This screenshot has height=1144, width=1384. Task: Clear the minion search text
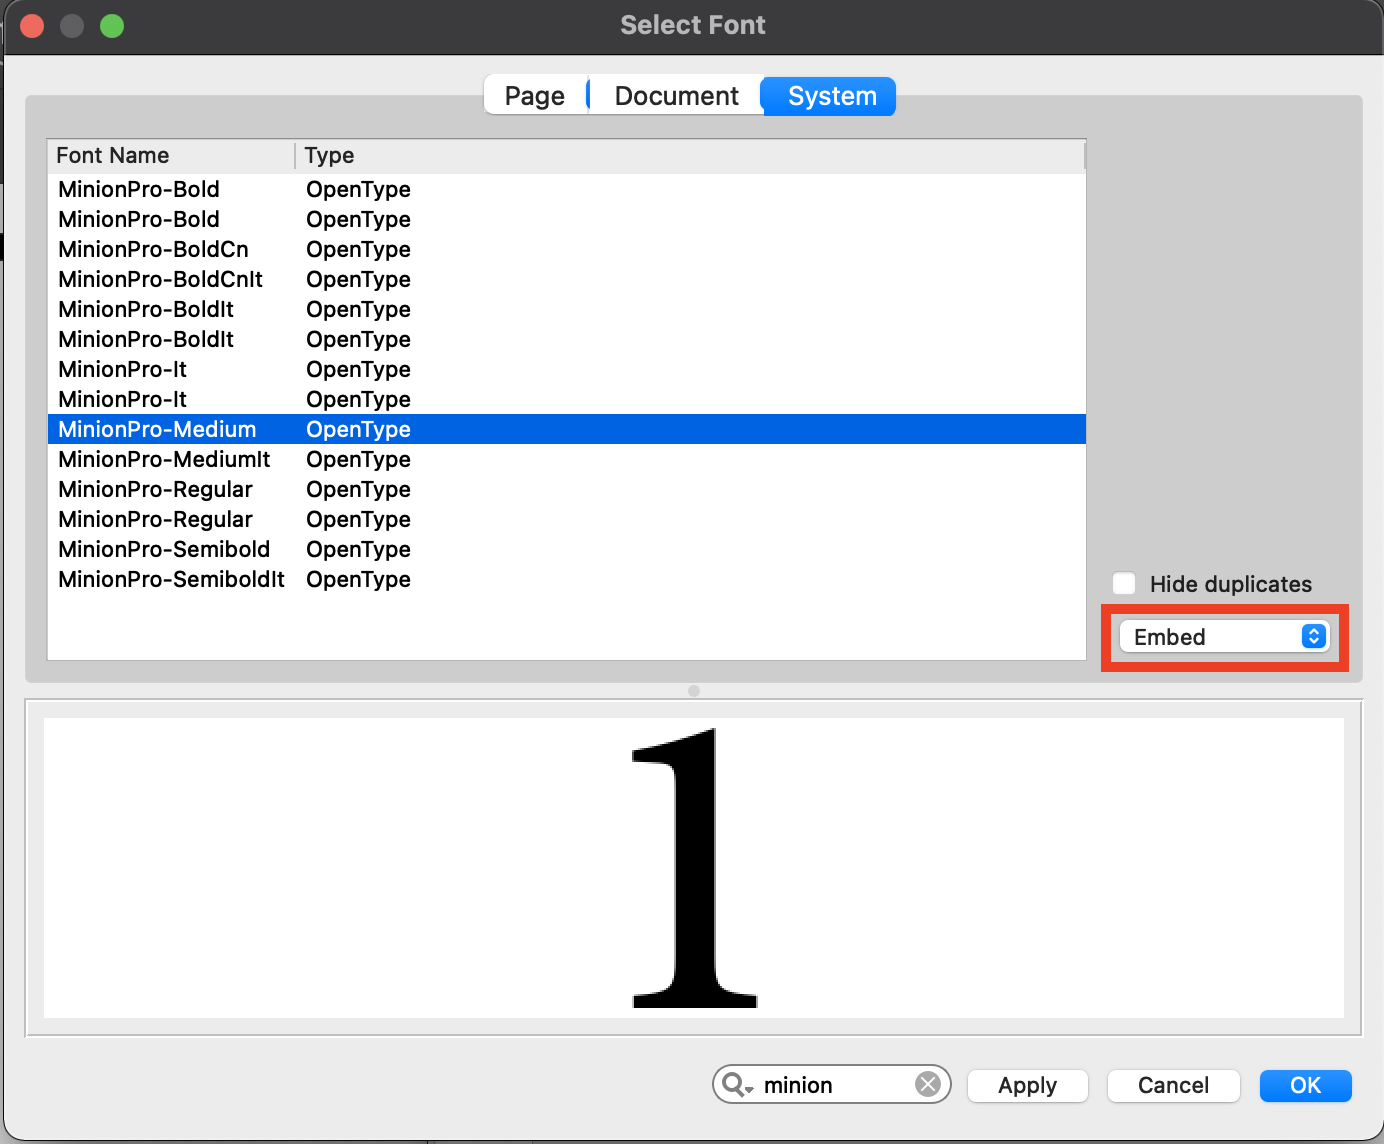coord(928,1084)
